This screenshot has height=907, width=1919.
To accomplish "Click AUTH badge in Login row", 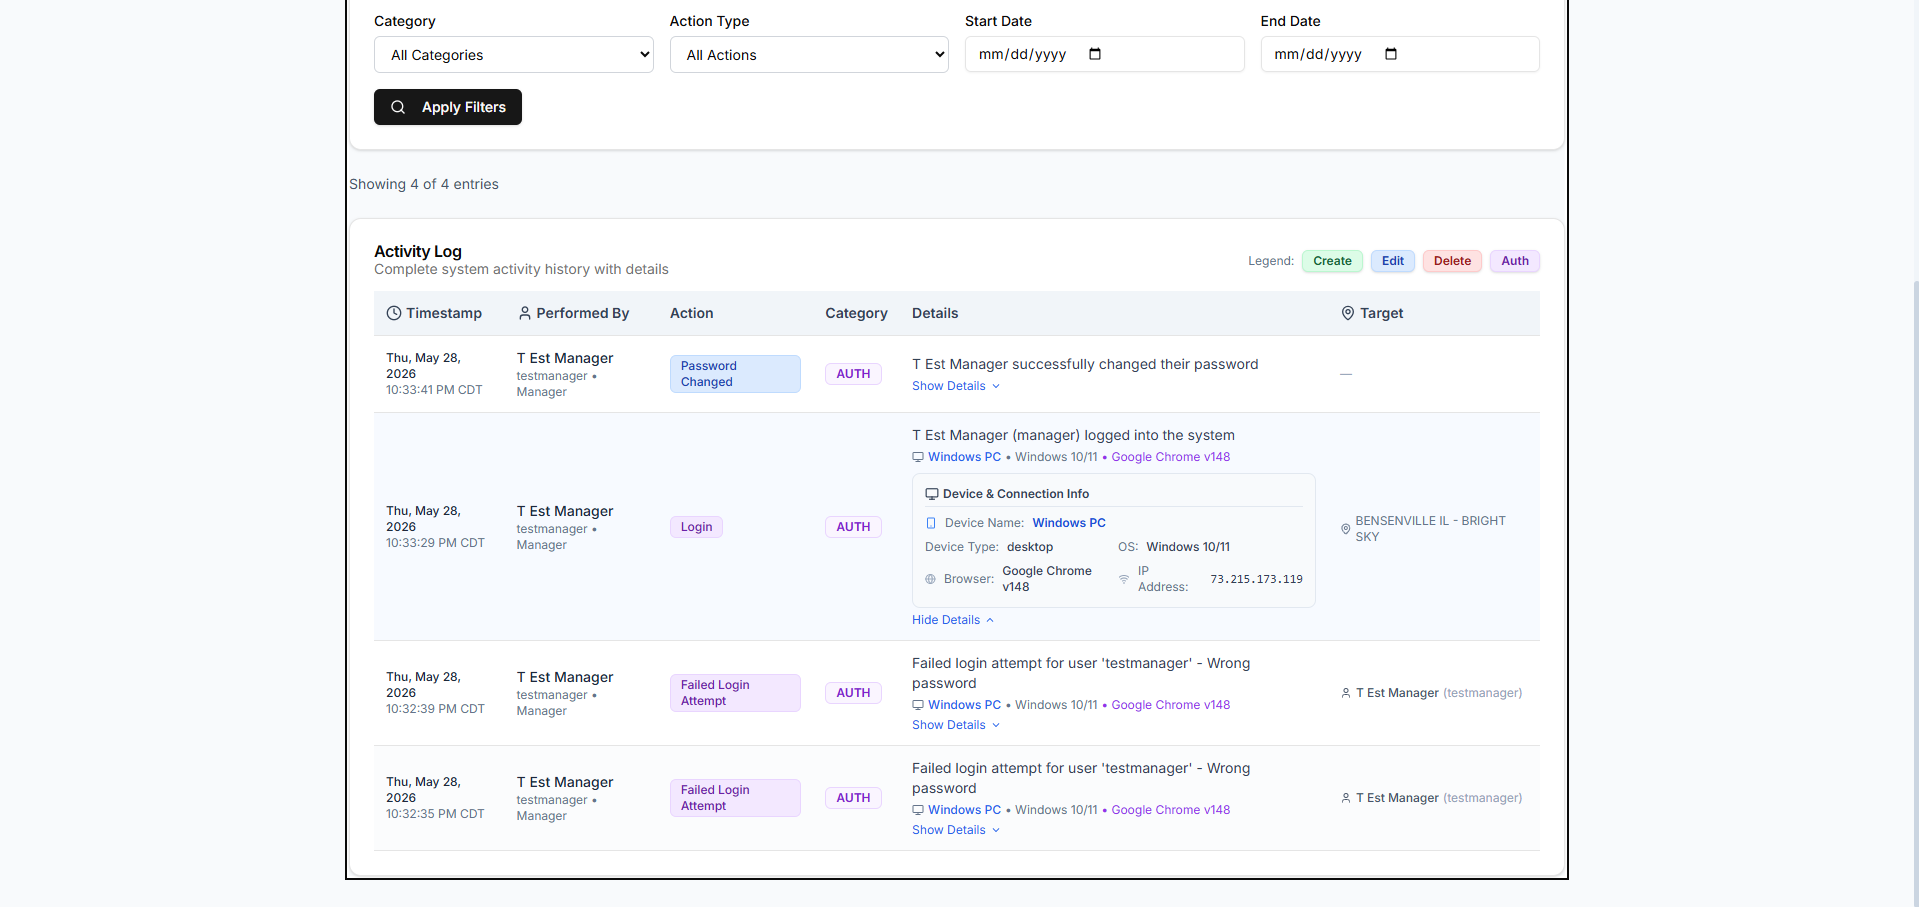I will tap(853, 527).
